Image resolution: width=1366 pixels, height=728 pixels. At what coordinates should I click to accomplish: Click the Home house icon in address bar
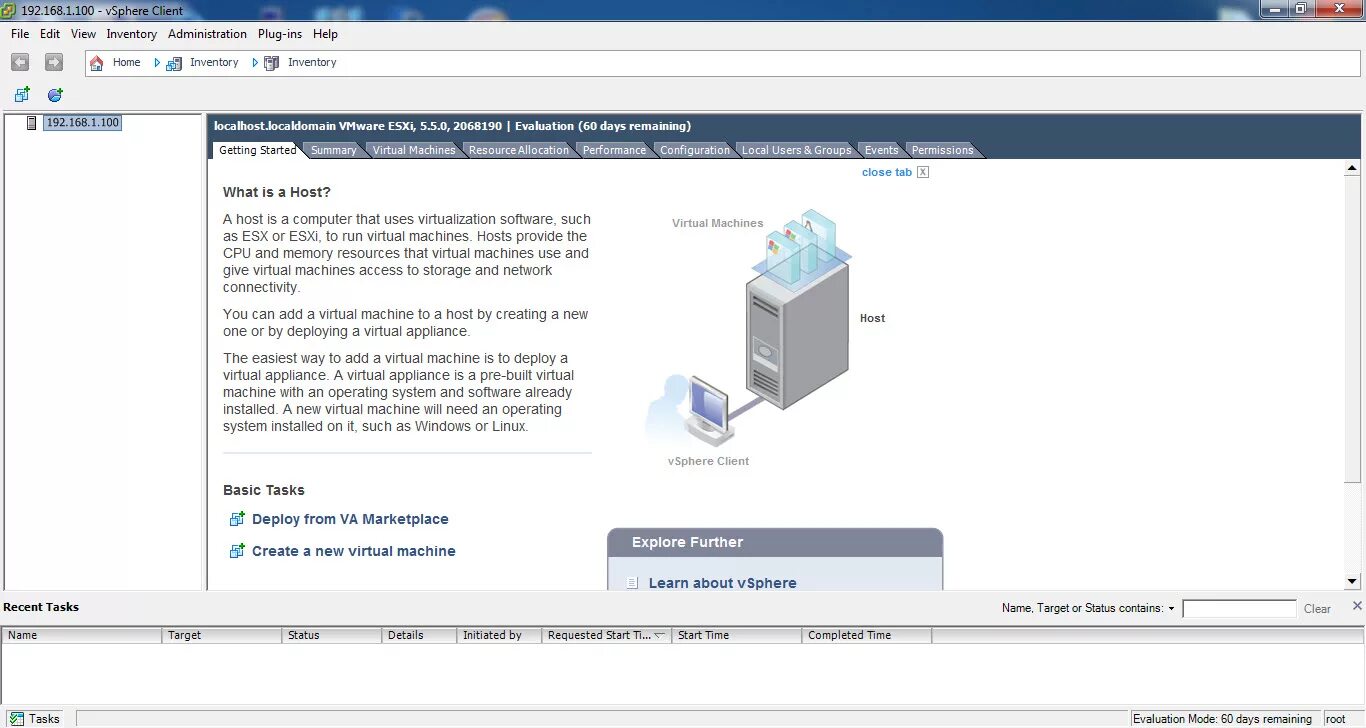[97, 62]
